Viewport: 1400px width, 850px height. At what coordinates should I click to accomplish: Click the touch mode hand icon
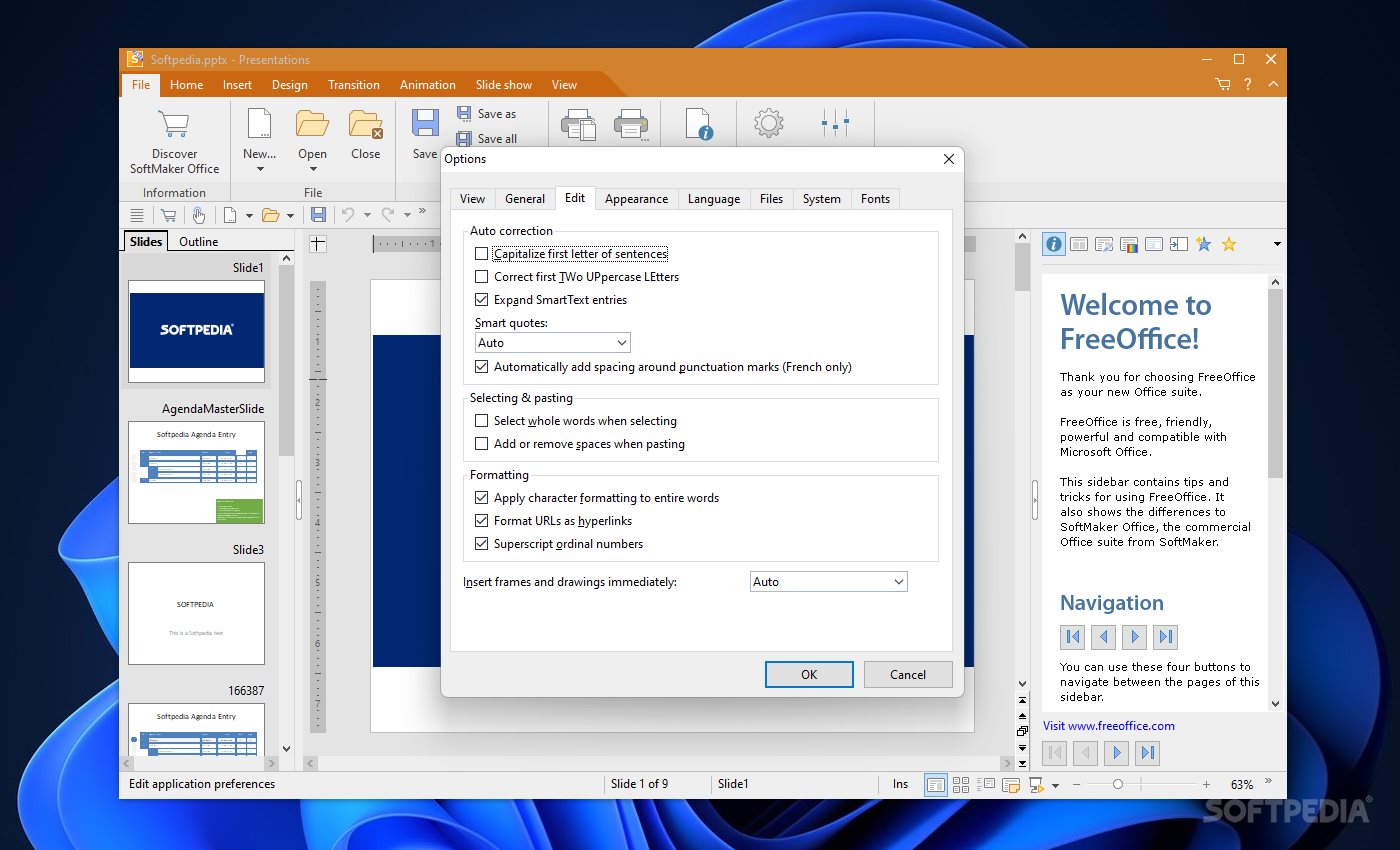(x=199, y=215)
